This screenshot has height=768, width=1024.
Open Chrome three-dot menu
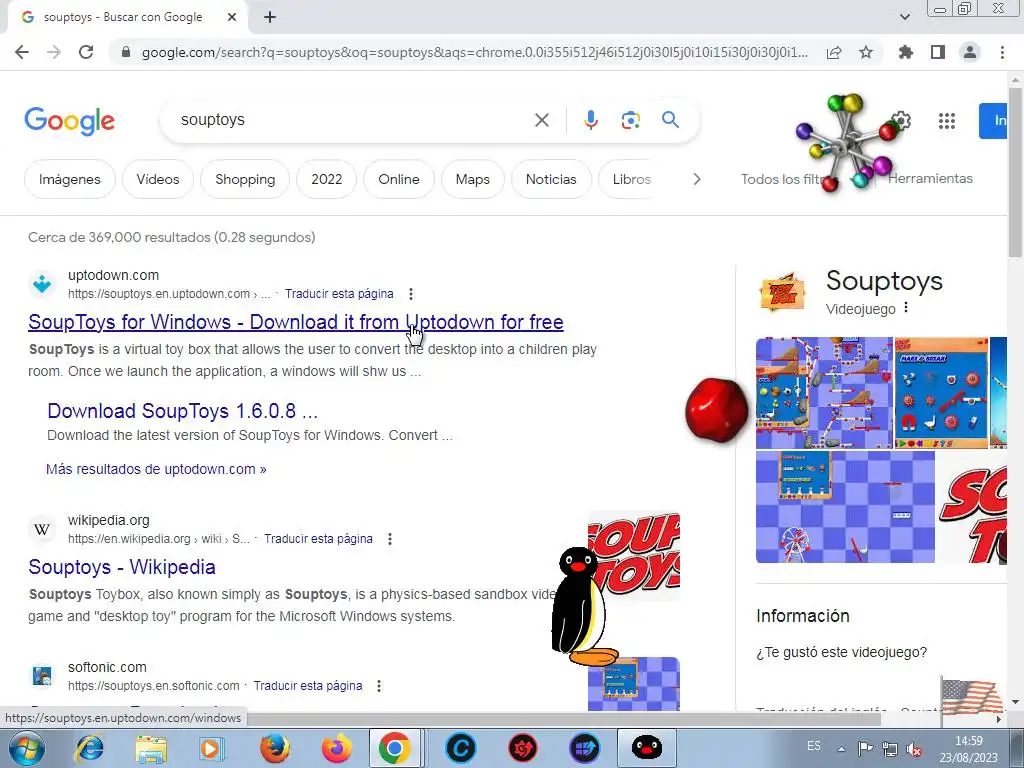(x=1002, y=52)
